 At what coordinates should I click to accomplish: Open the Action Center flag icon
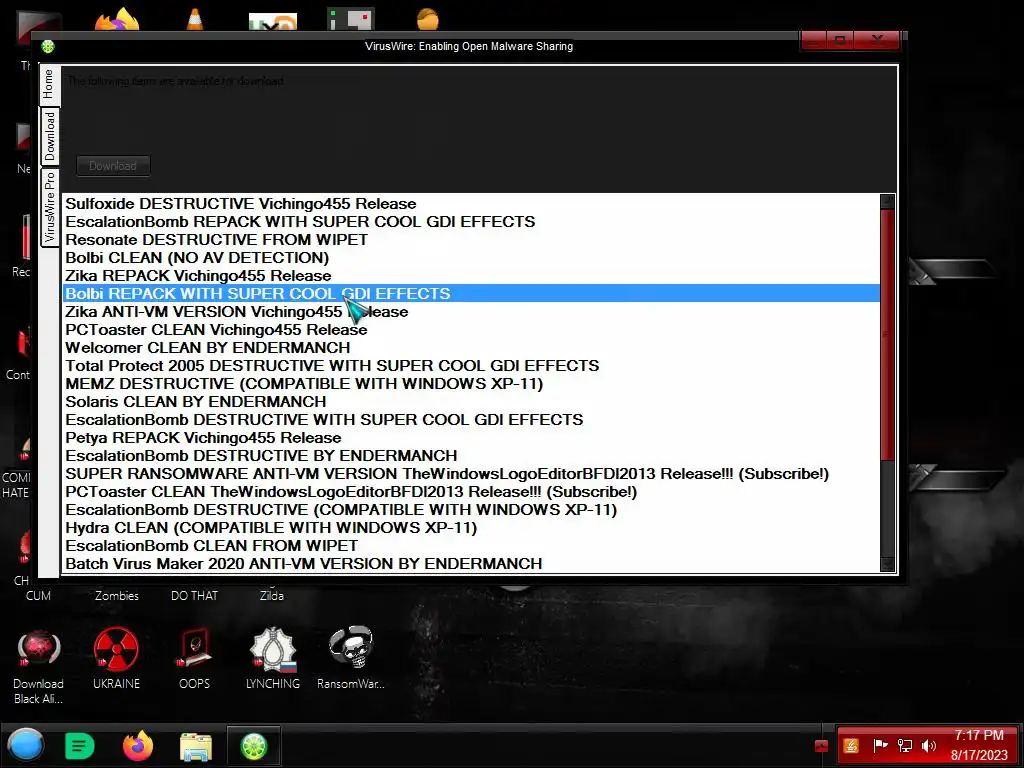click(880, 746)
